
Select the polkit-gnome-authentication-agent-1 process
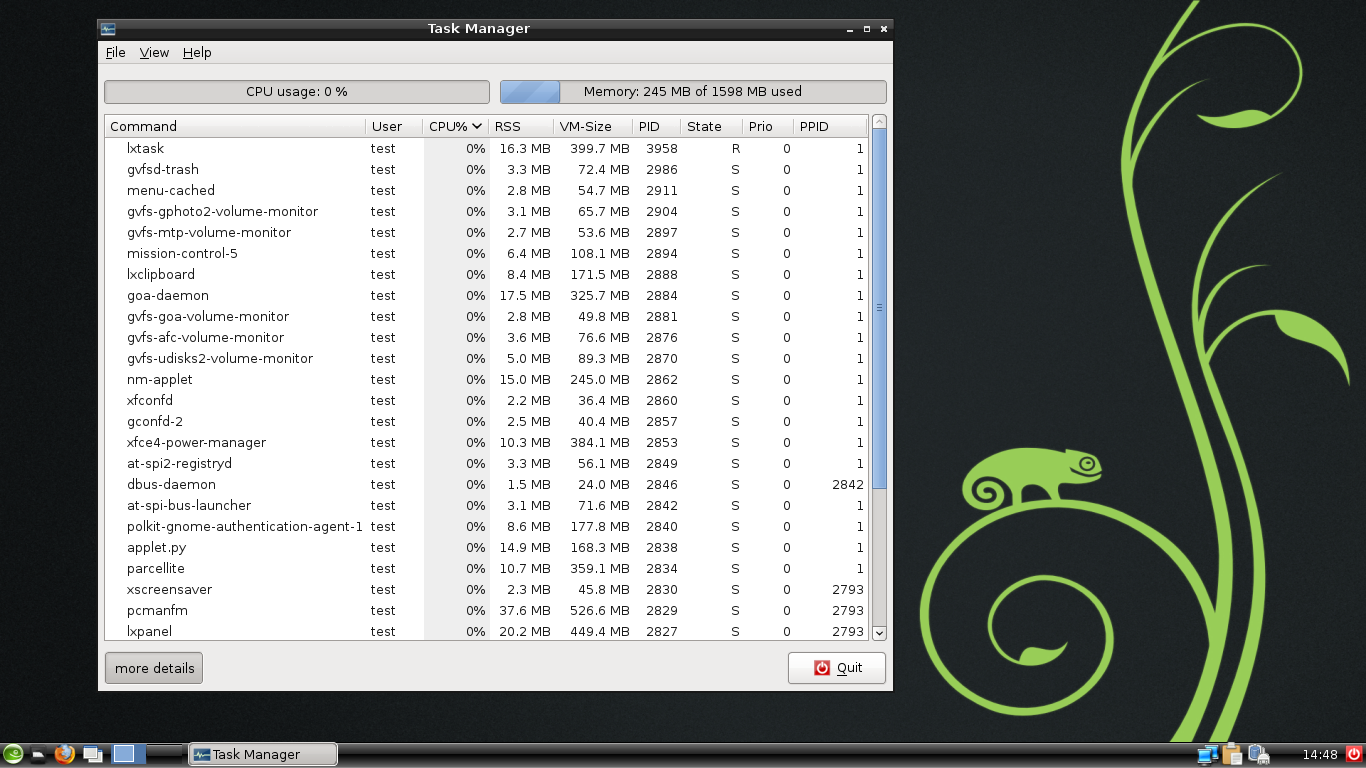(486, 526)
